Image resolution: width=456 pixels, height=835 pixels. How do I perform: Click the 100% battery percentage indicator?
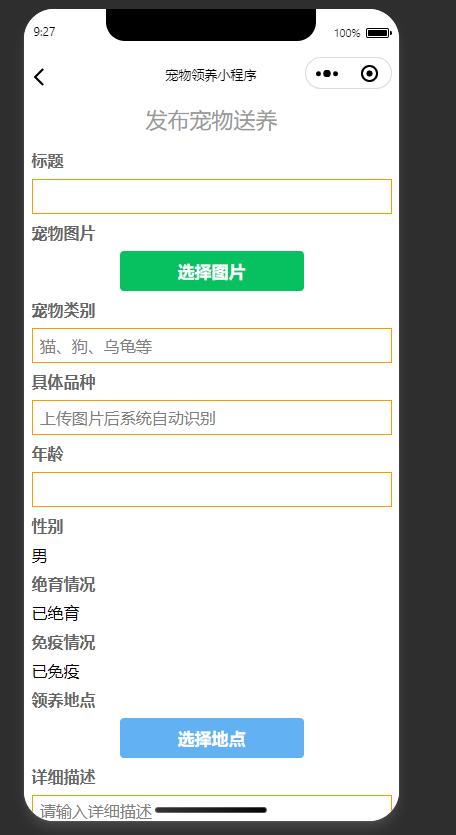347,33
